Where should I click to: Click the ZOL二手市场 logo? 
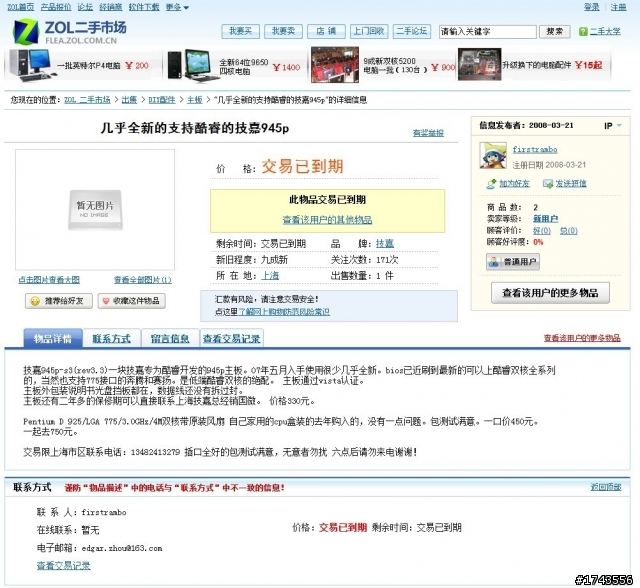[69, 31]
